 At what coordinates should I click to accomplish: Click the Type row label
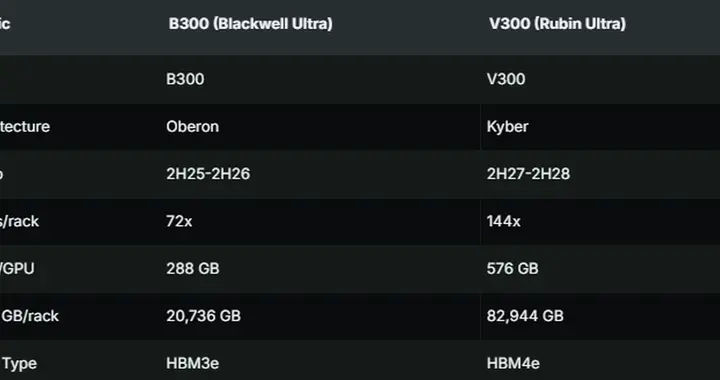point(19,364)
